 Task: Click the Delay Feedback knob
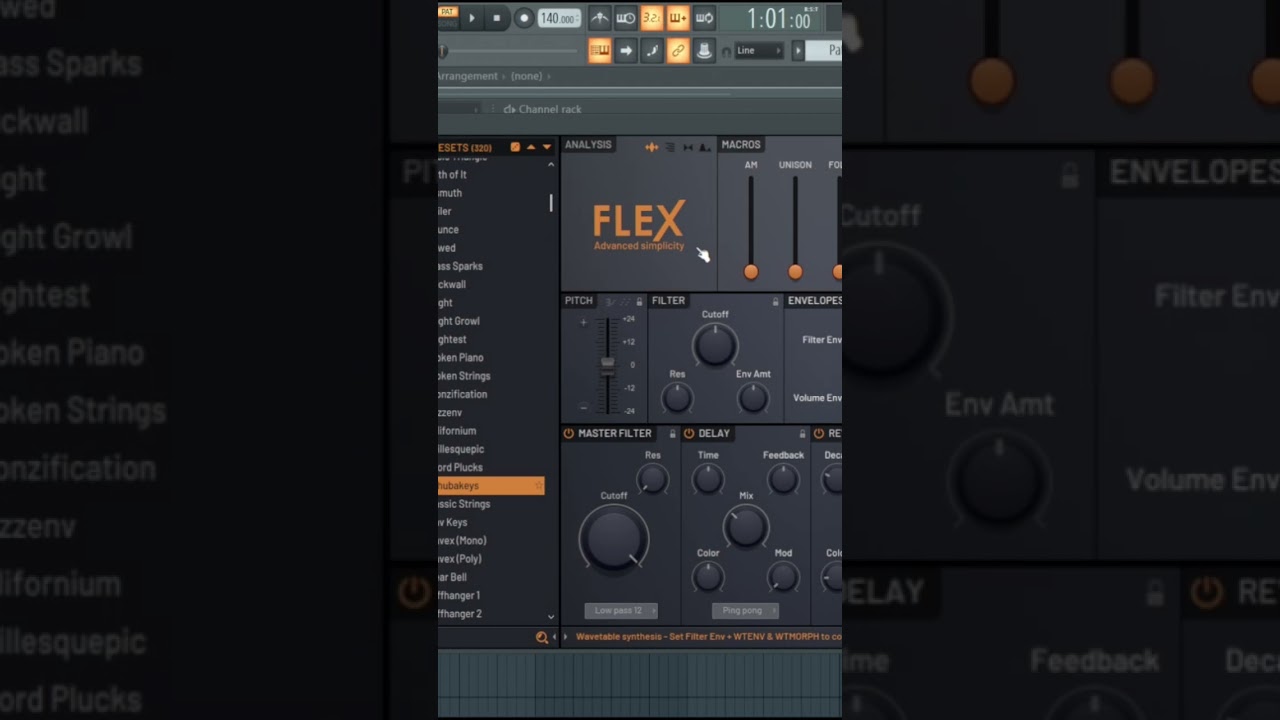click(x=783, y=480)
